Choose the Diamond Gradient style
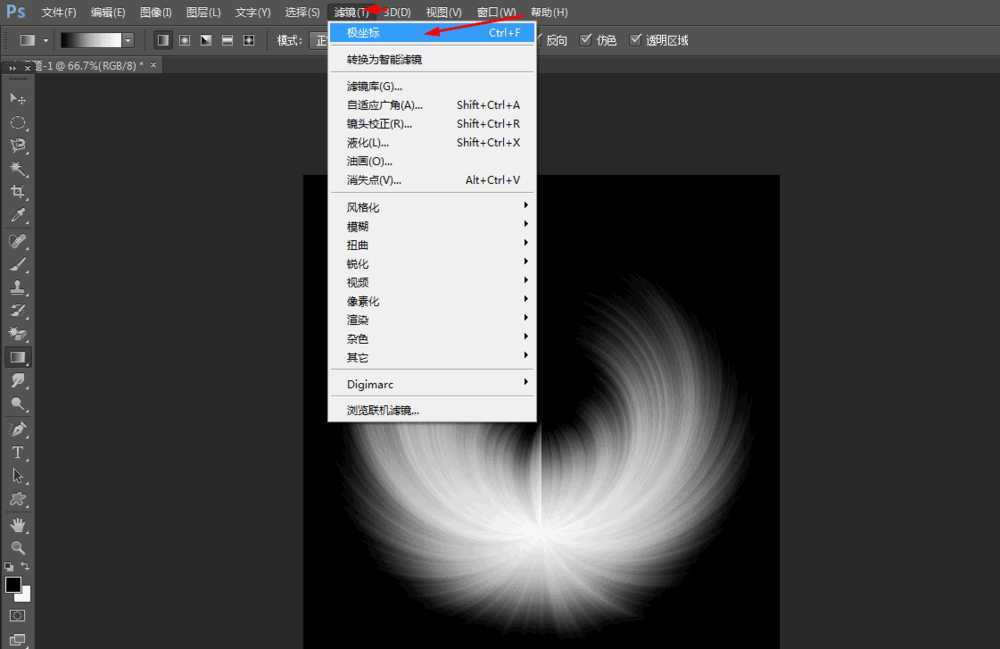 (248, 40)
